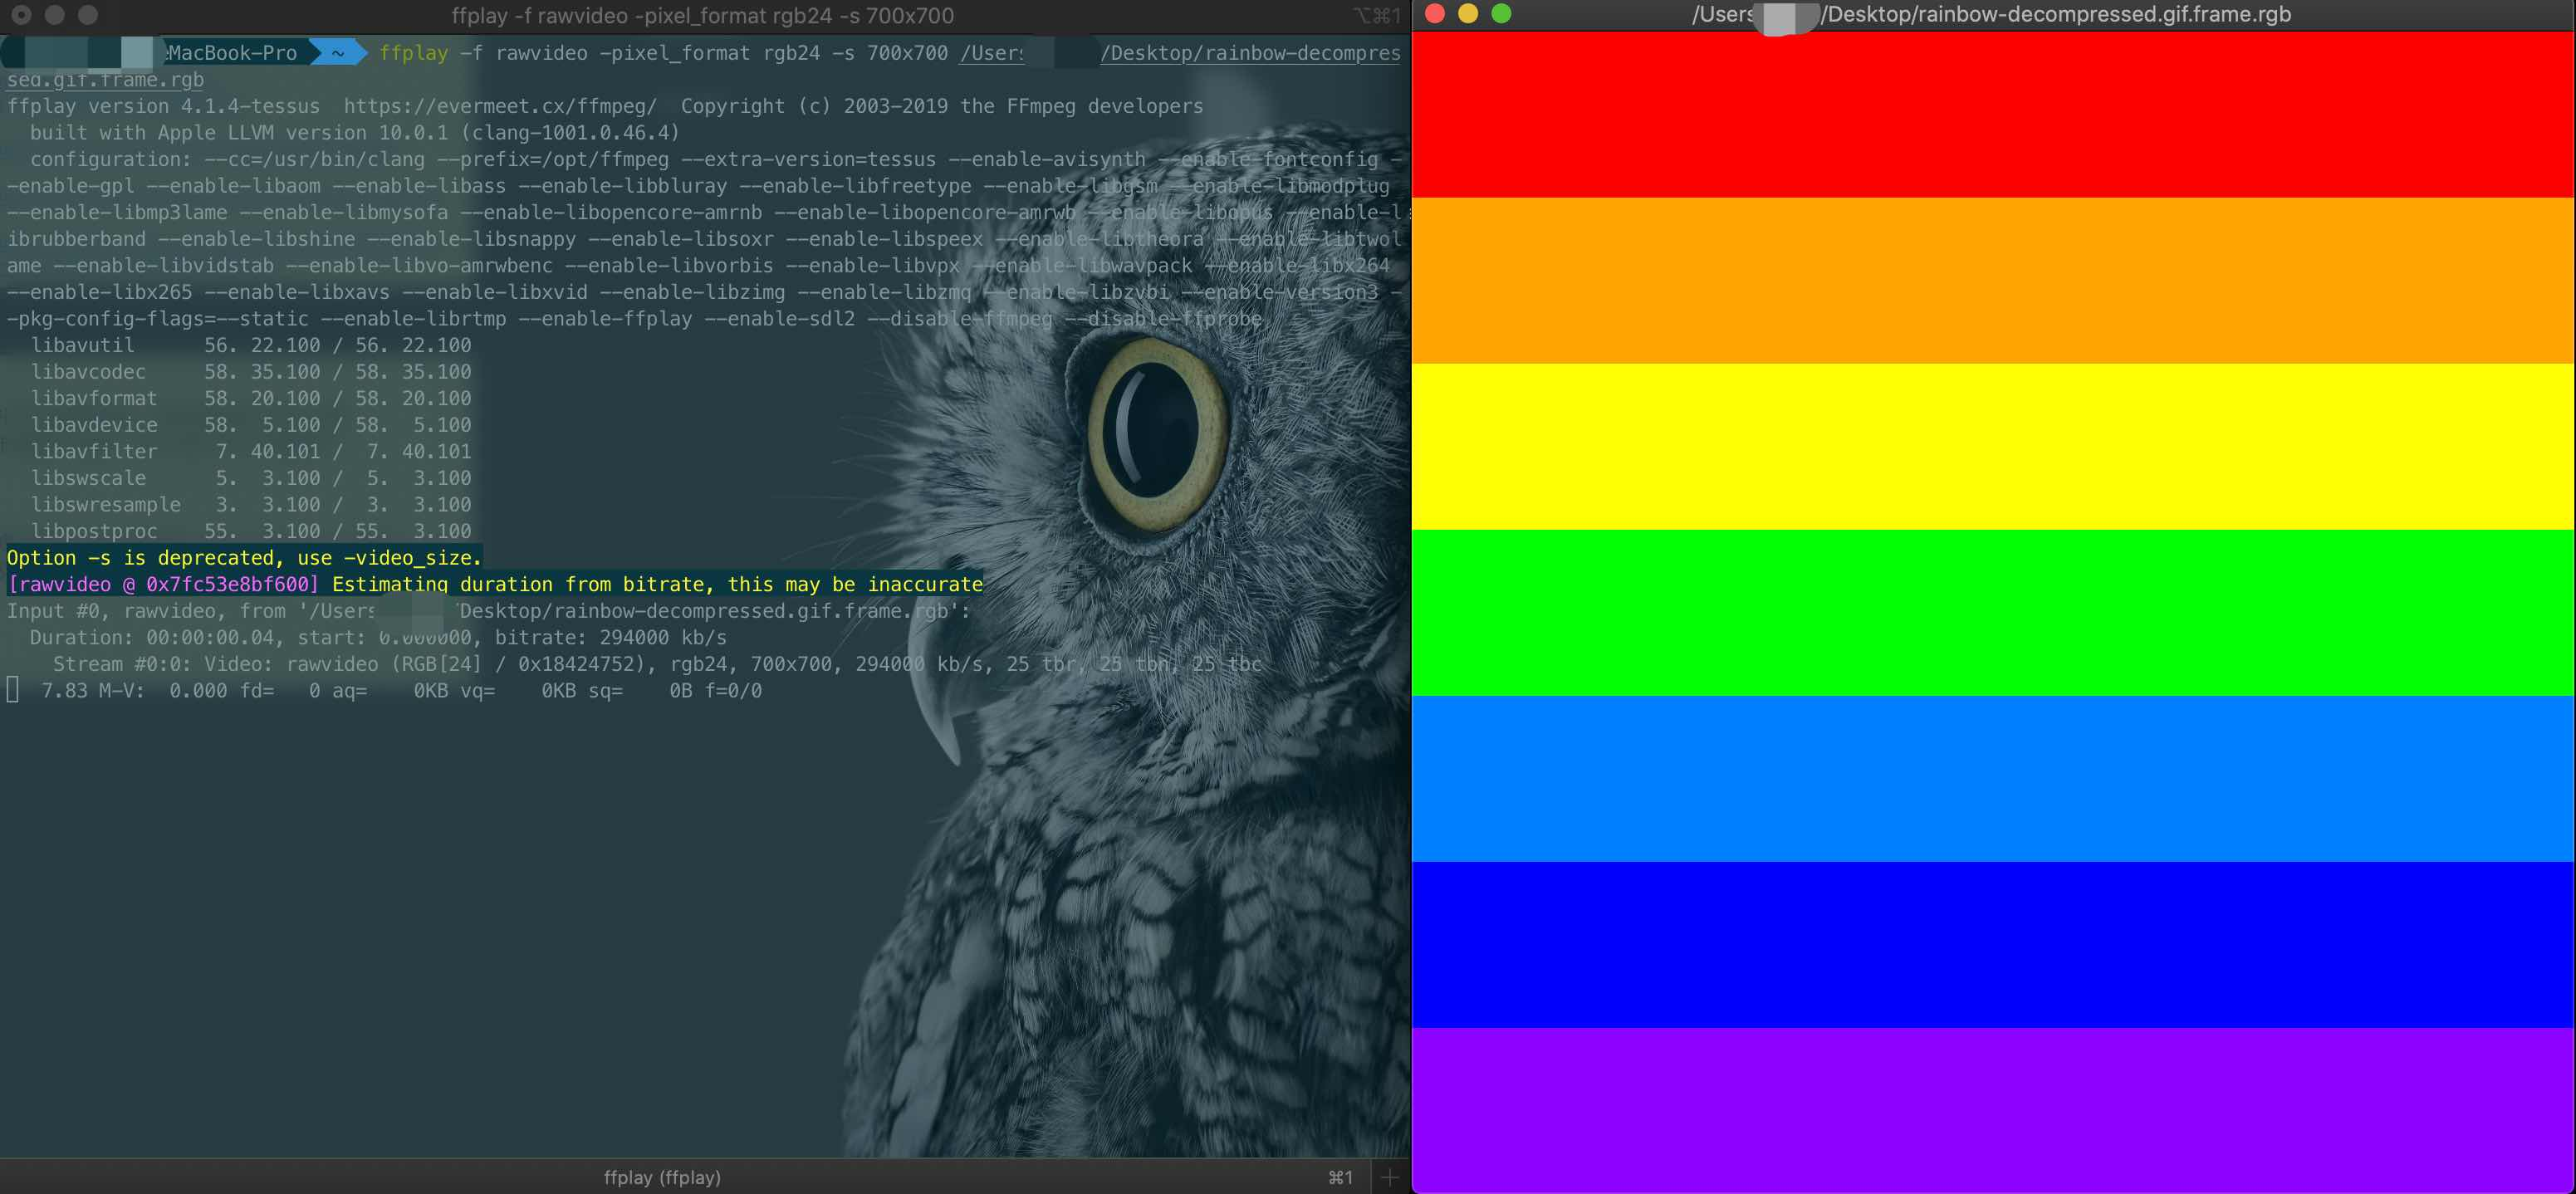Click the terminal window's gray minimize button
This screenshot has height=1194, width=2576.
point(55,15)
